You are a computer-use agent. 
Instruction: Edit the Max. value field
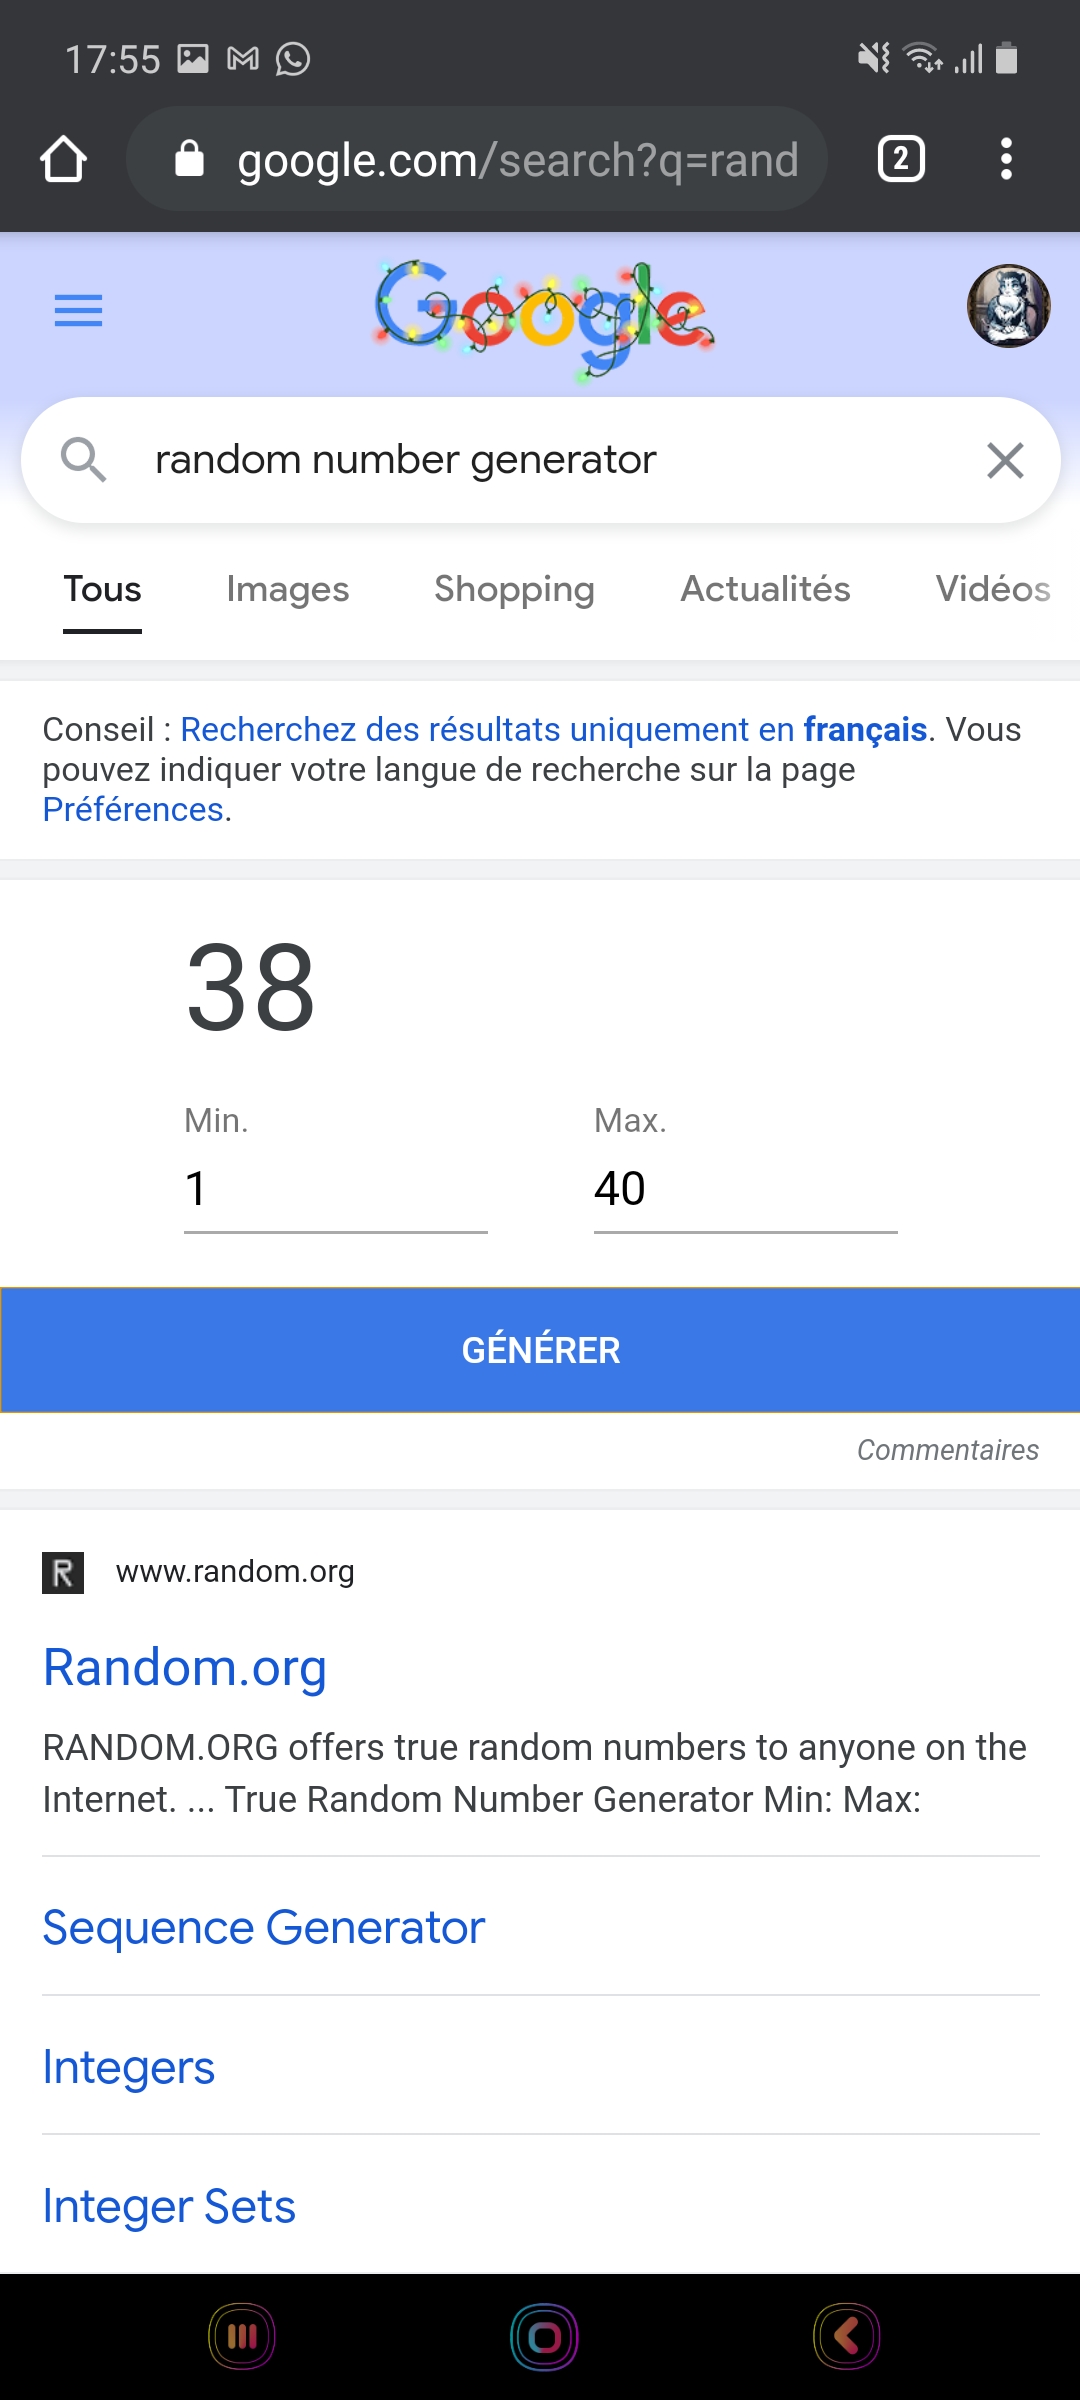[x=745, y=1189]
